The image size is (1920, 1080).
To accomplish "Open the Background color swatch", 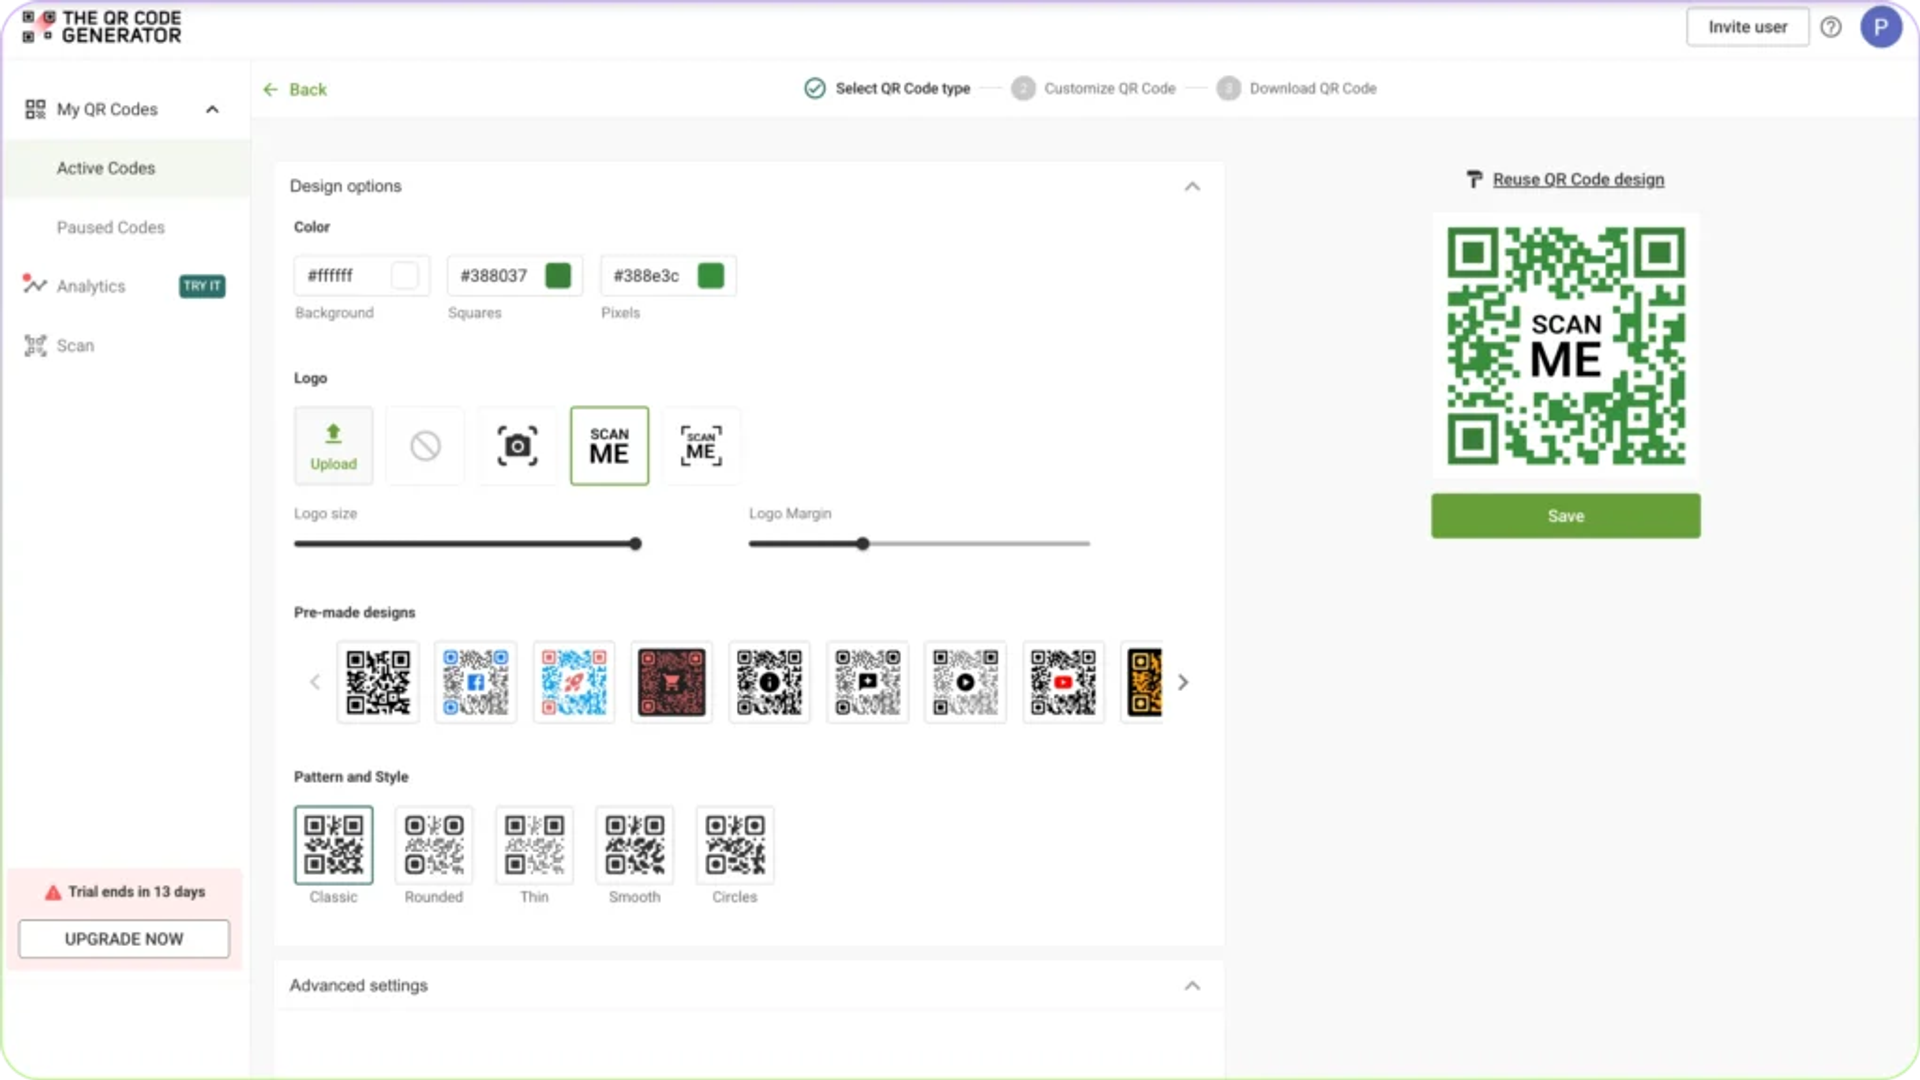I will pyautogui.click(x=405, y=275).
